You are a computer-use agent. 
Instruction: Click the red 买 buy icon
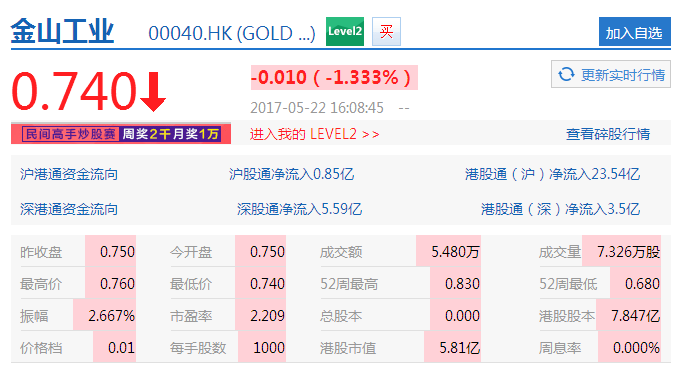point(386,32)
